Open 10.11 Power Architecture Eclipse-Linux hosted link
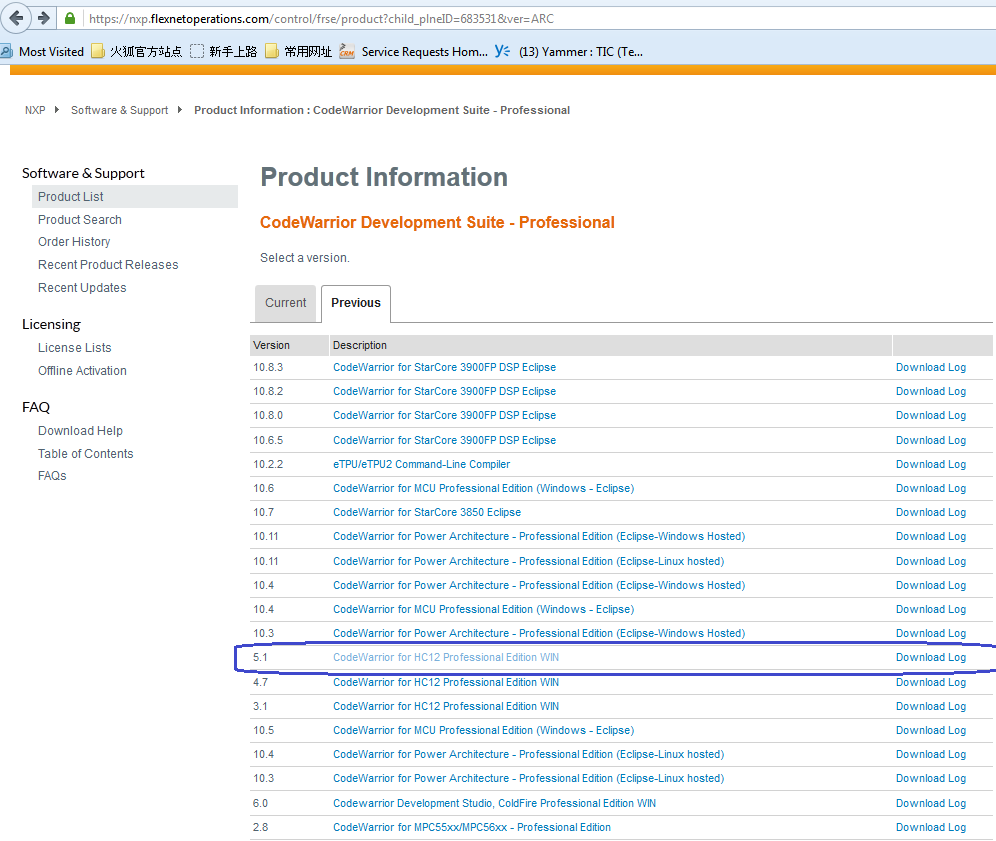The image size is (996, 841). [x=528, y=562]
